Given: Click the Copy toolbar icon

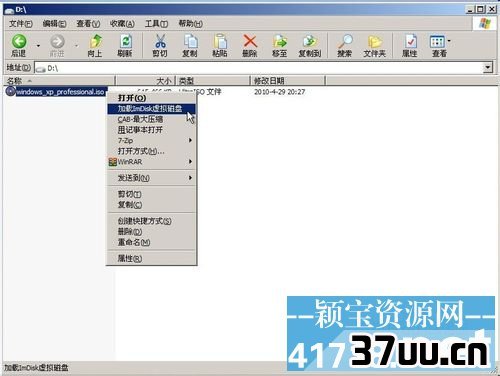Looking at the screenshot, I should [x=190, y=42].
